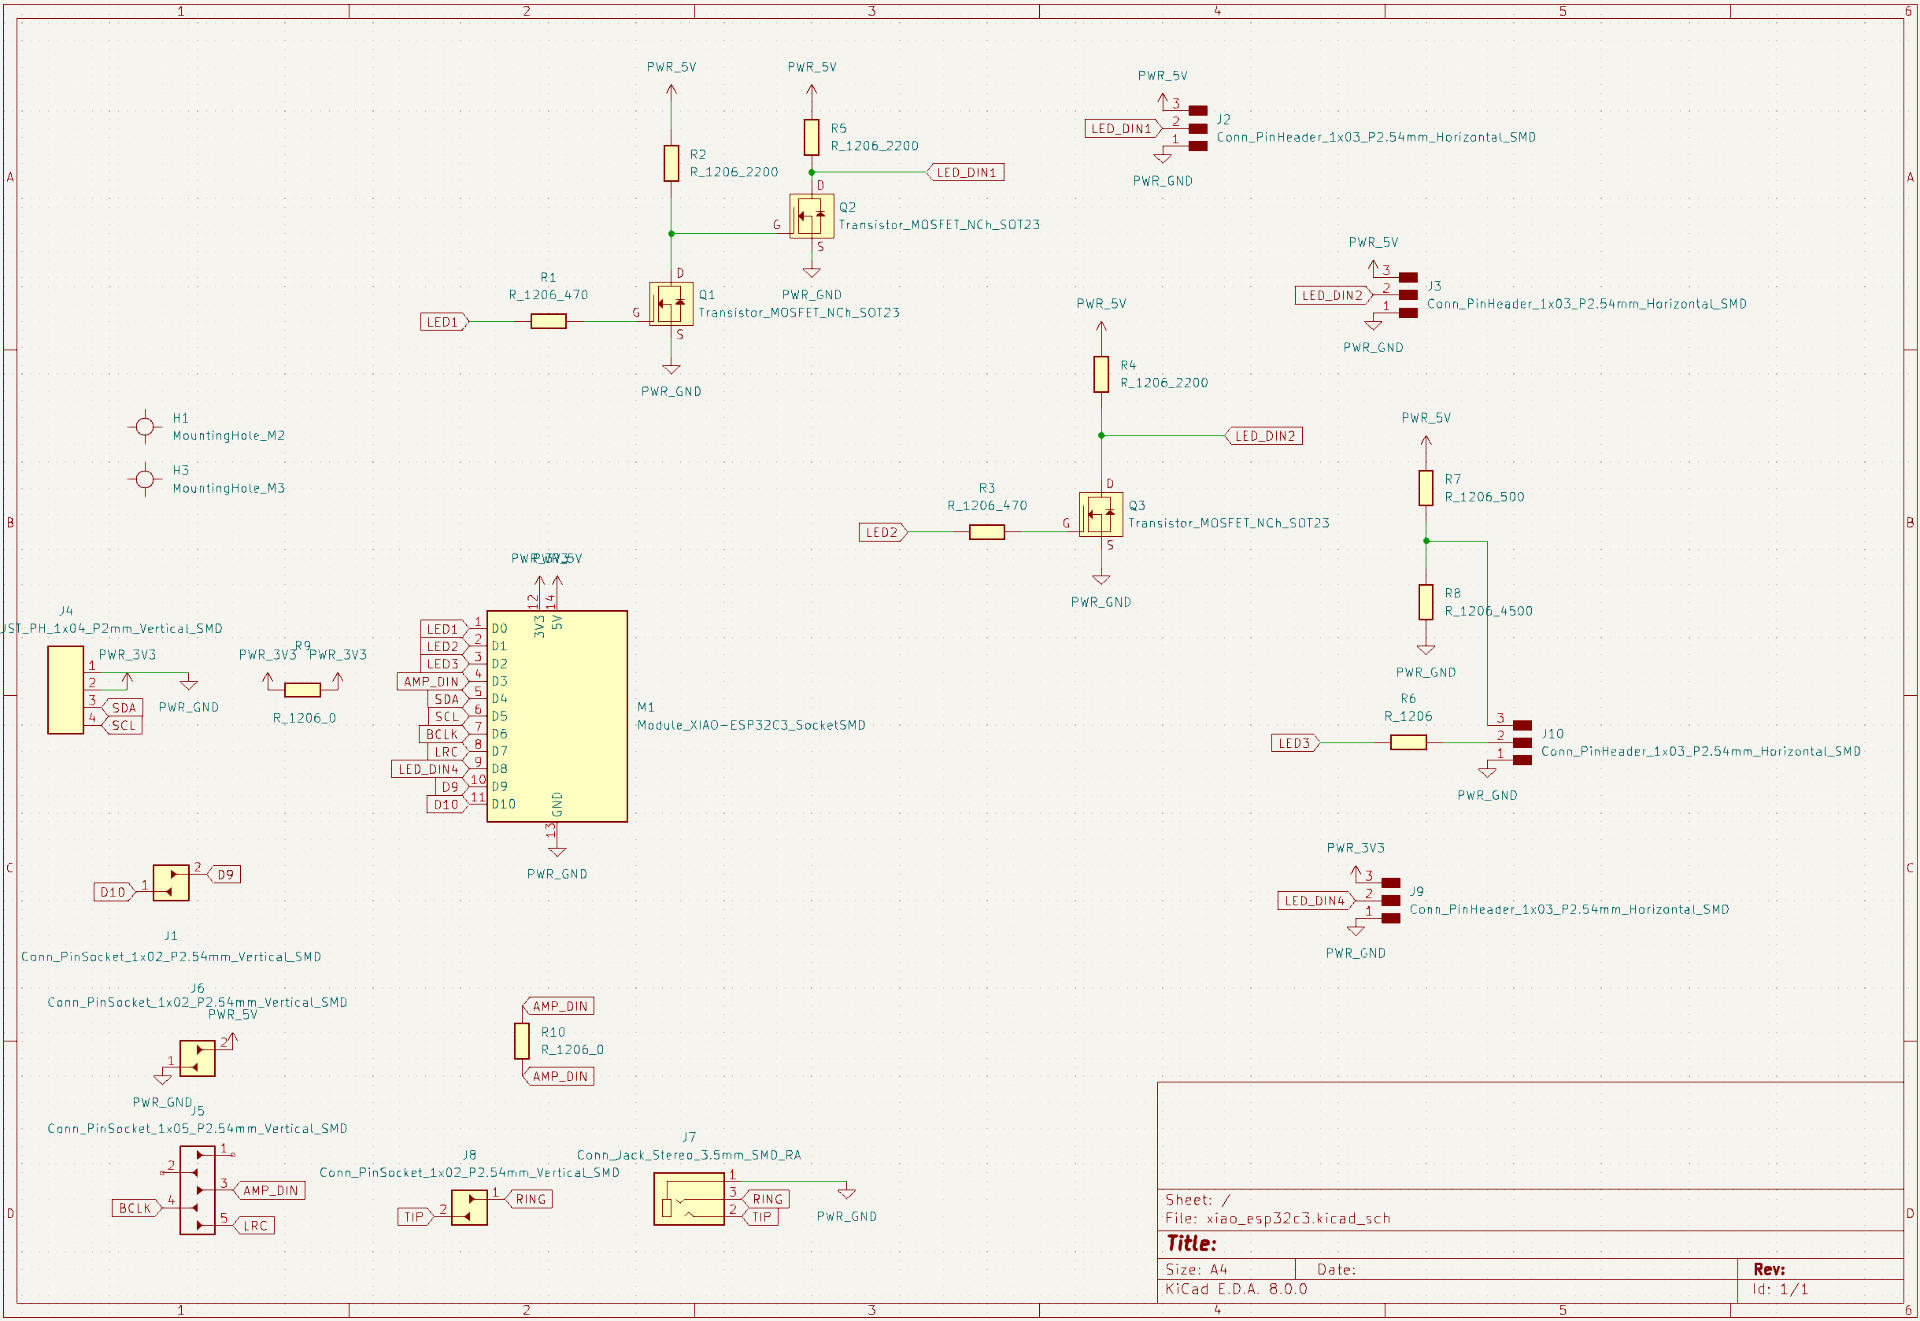The width and height of the screenshot is (1920, 1321).
Task: Click the J7 stereo audio jack symbol
Action: (x=689, y=1198)
